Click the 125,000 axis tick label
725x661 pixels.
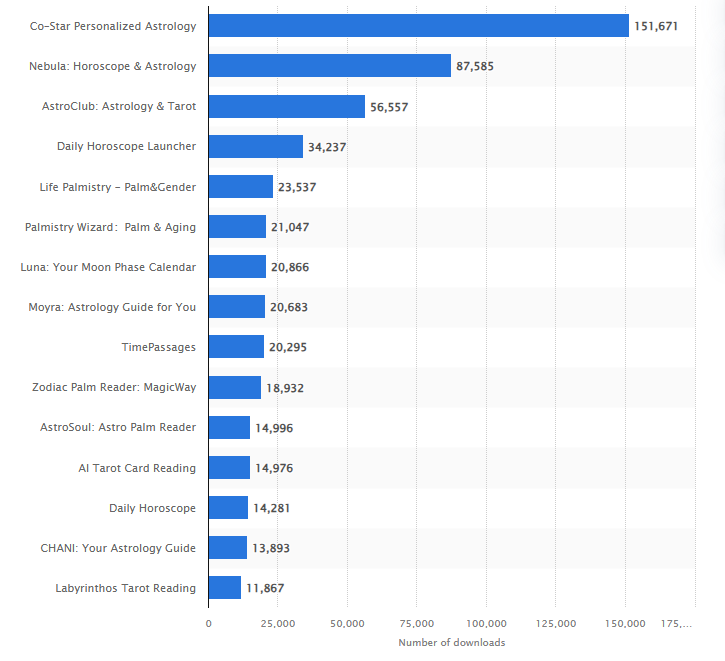[556, 624]
